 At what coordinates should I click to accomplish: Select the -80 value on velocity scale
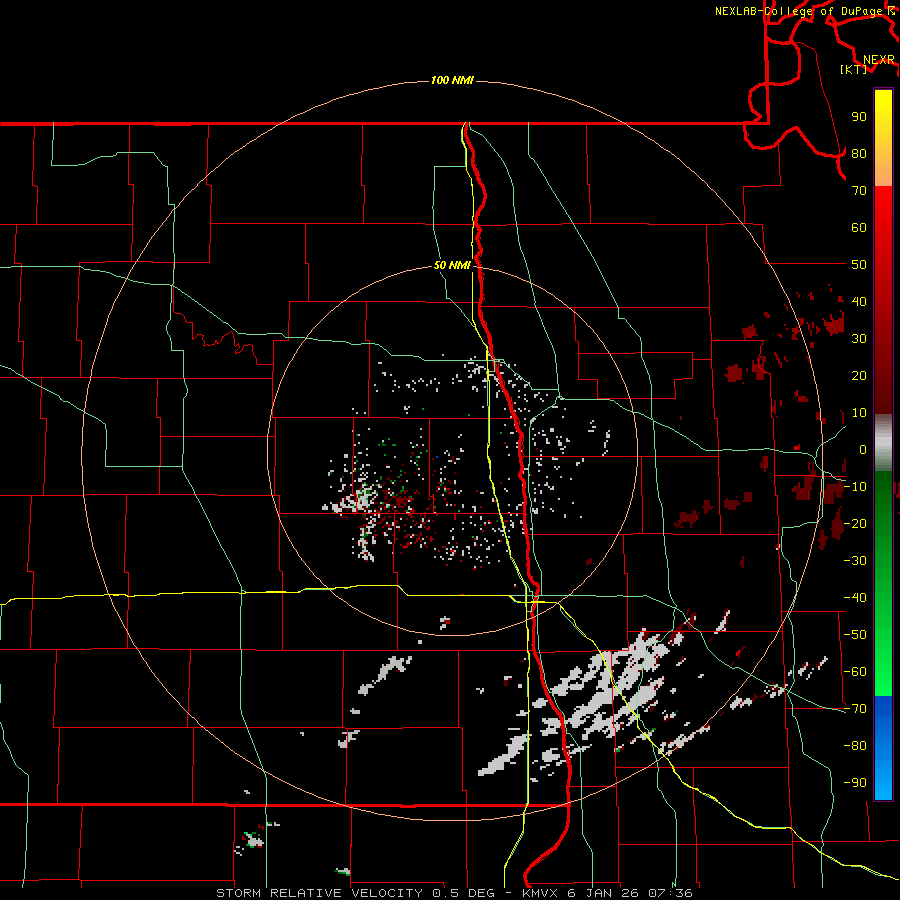(x=855, y=746)
